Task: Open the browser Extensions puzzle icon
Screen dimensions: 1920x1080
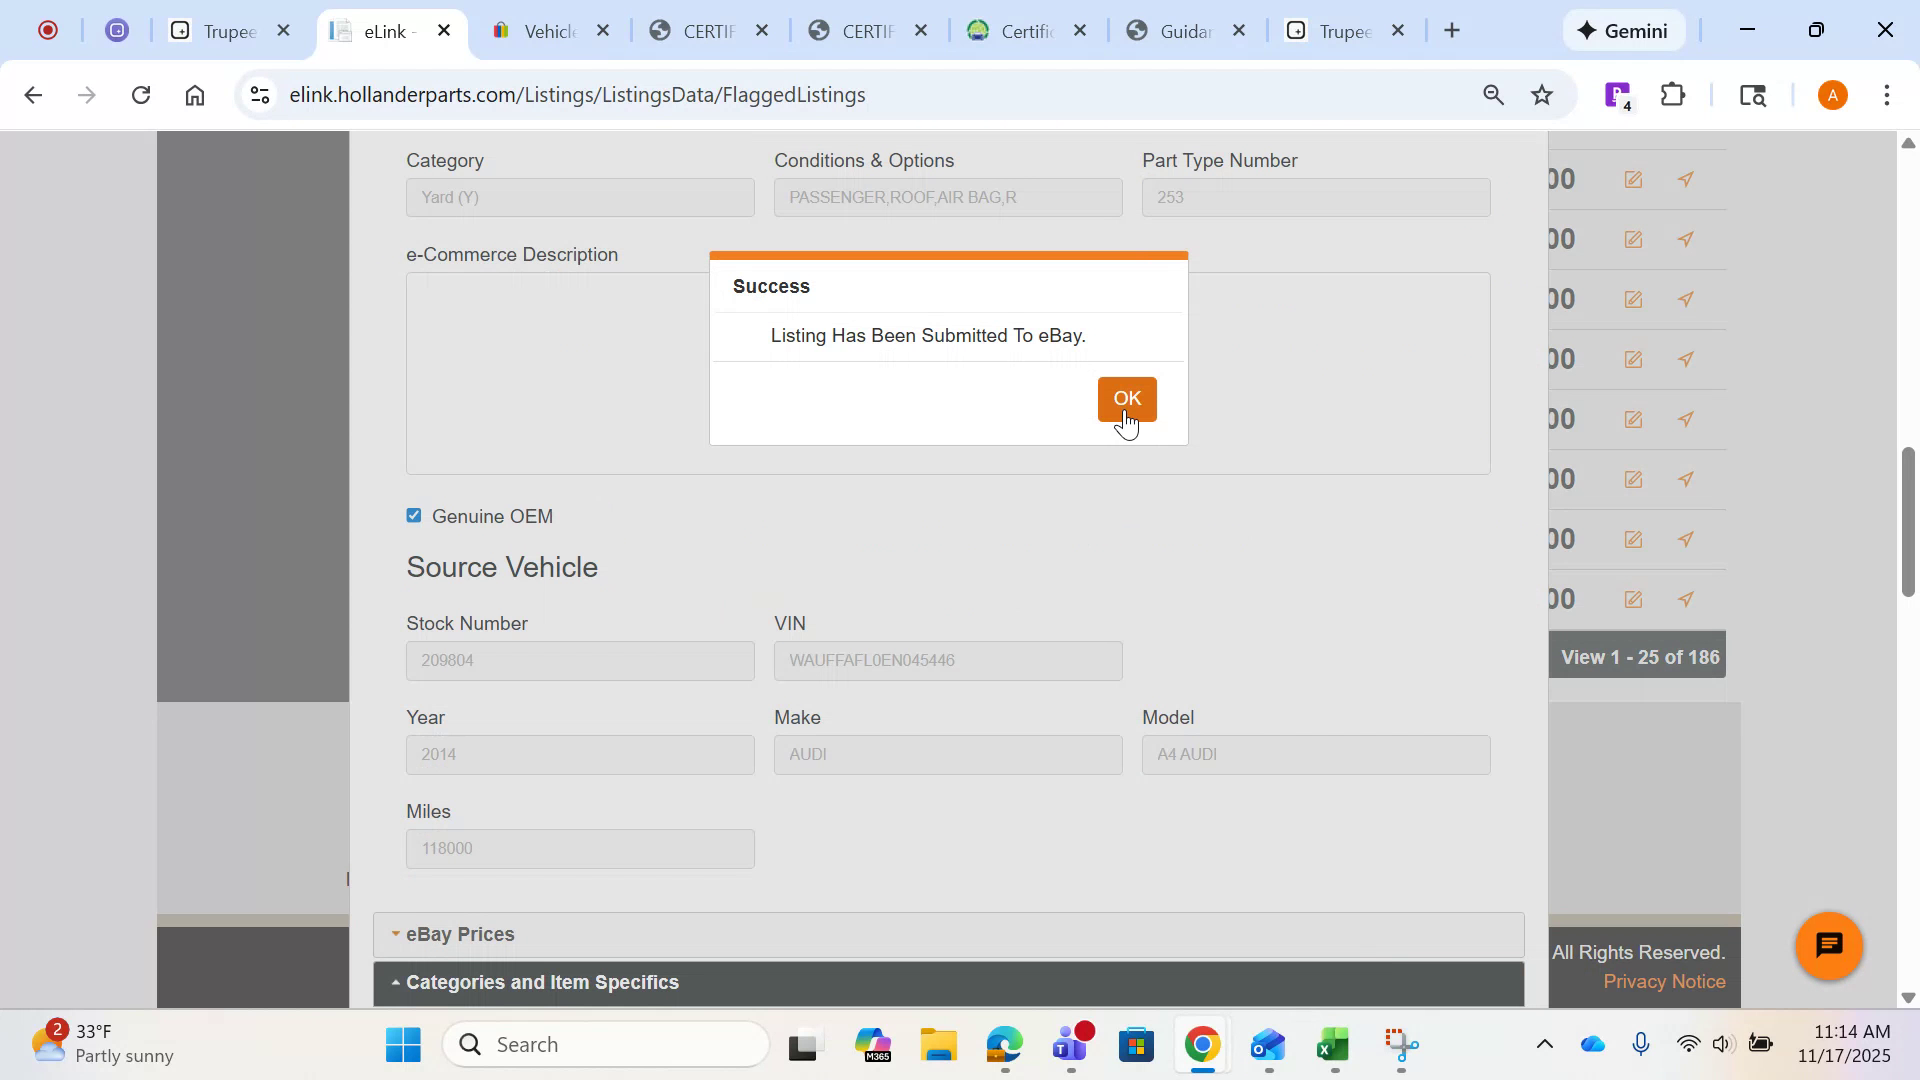Action: point(1672,94)
